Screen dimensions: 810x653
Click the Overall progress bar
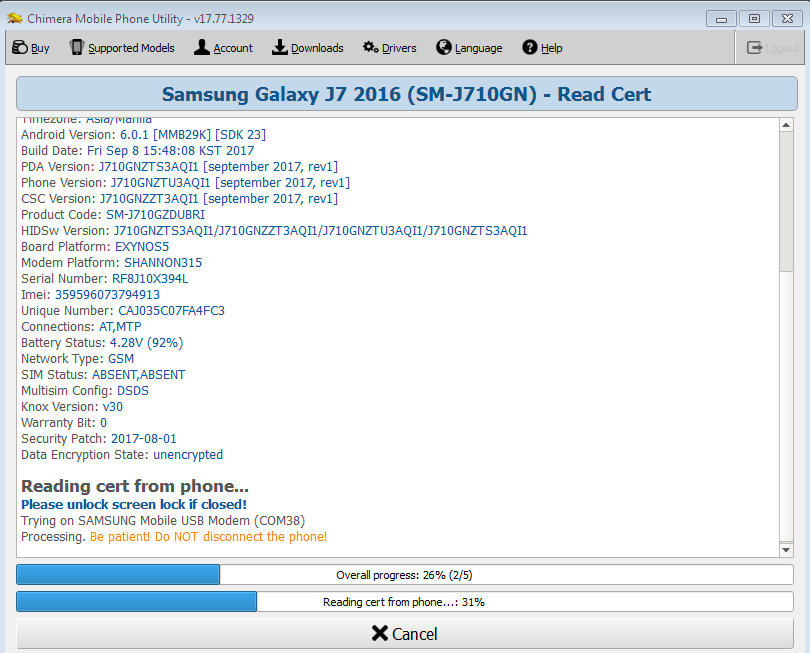[x=404, y=574]
